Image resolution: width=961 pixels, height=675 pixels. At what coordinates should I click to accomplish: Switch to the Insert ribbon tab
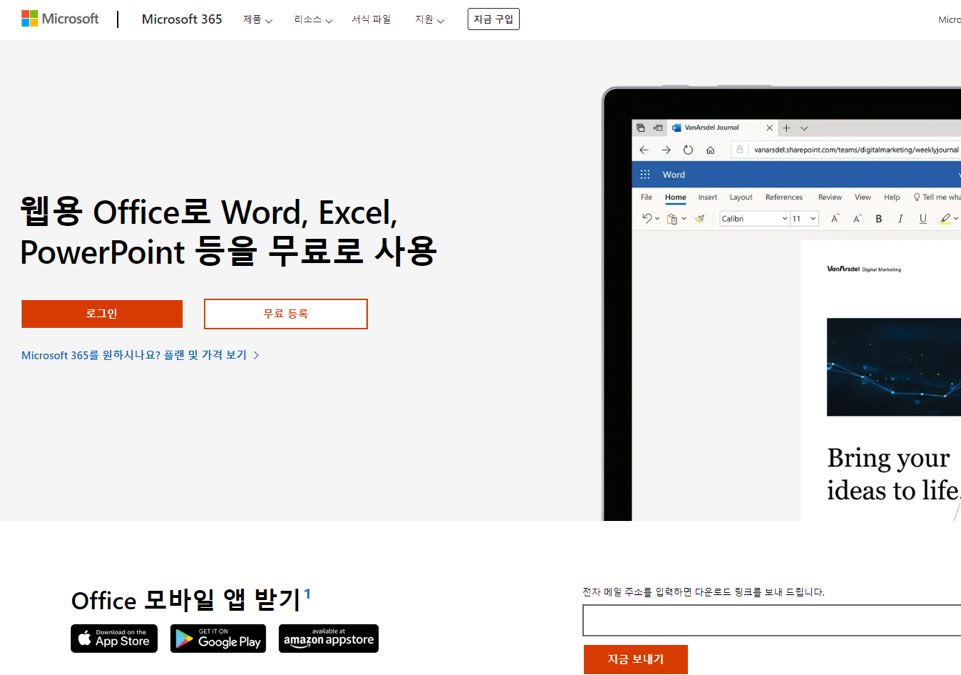[x=707, y=196]
